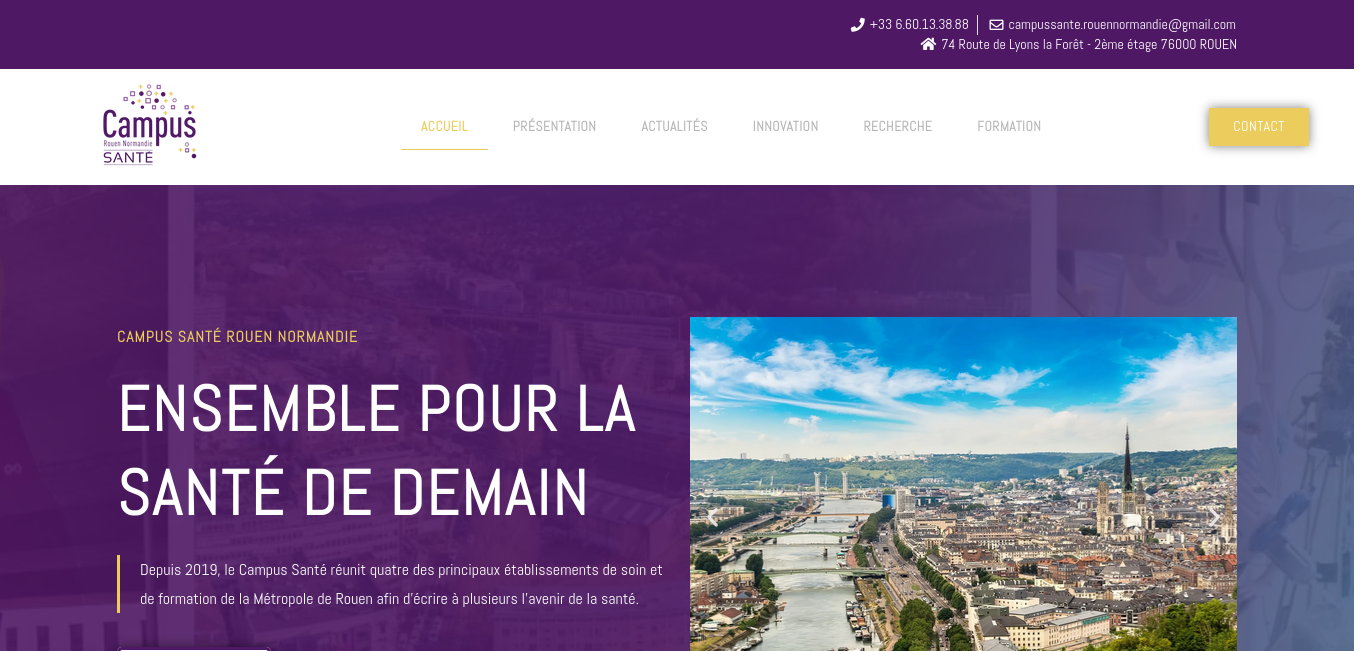Viewport: 1366px width, 651px height.
Task: Click the outlined button under the intro paragraph
Action: tap(194, 649)
